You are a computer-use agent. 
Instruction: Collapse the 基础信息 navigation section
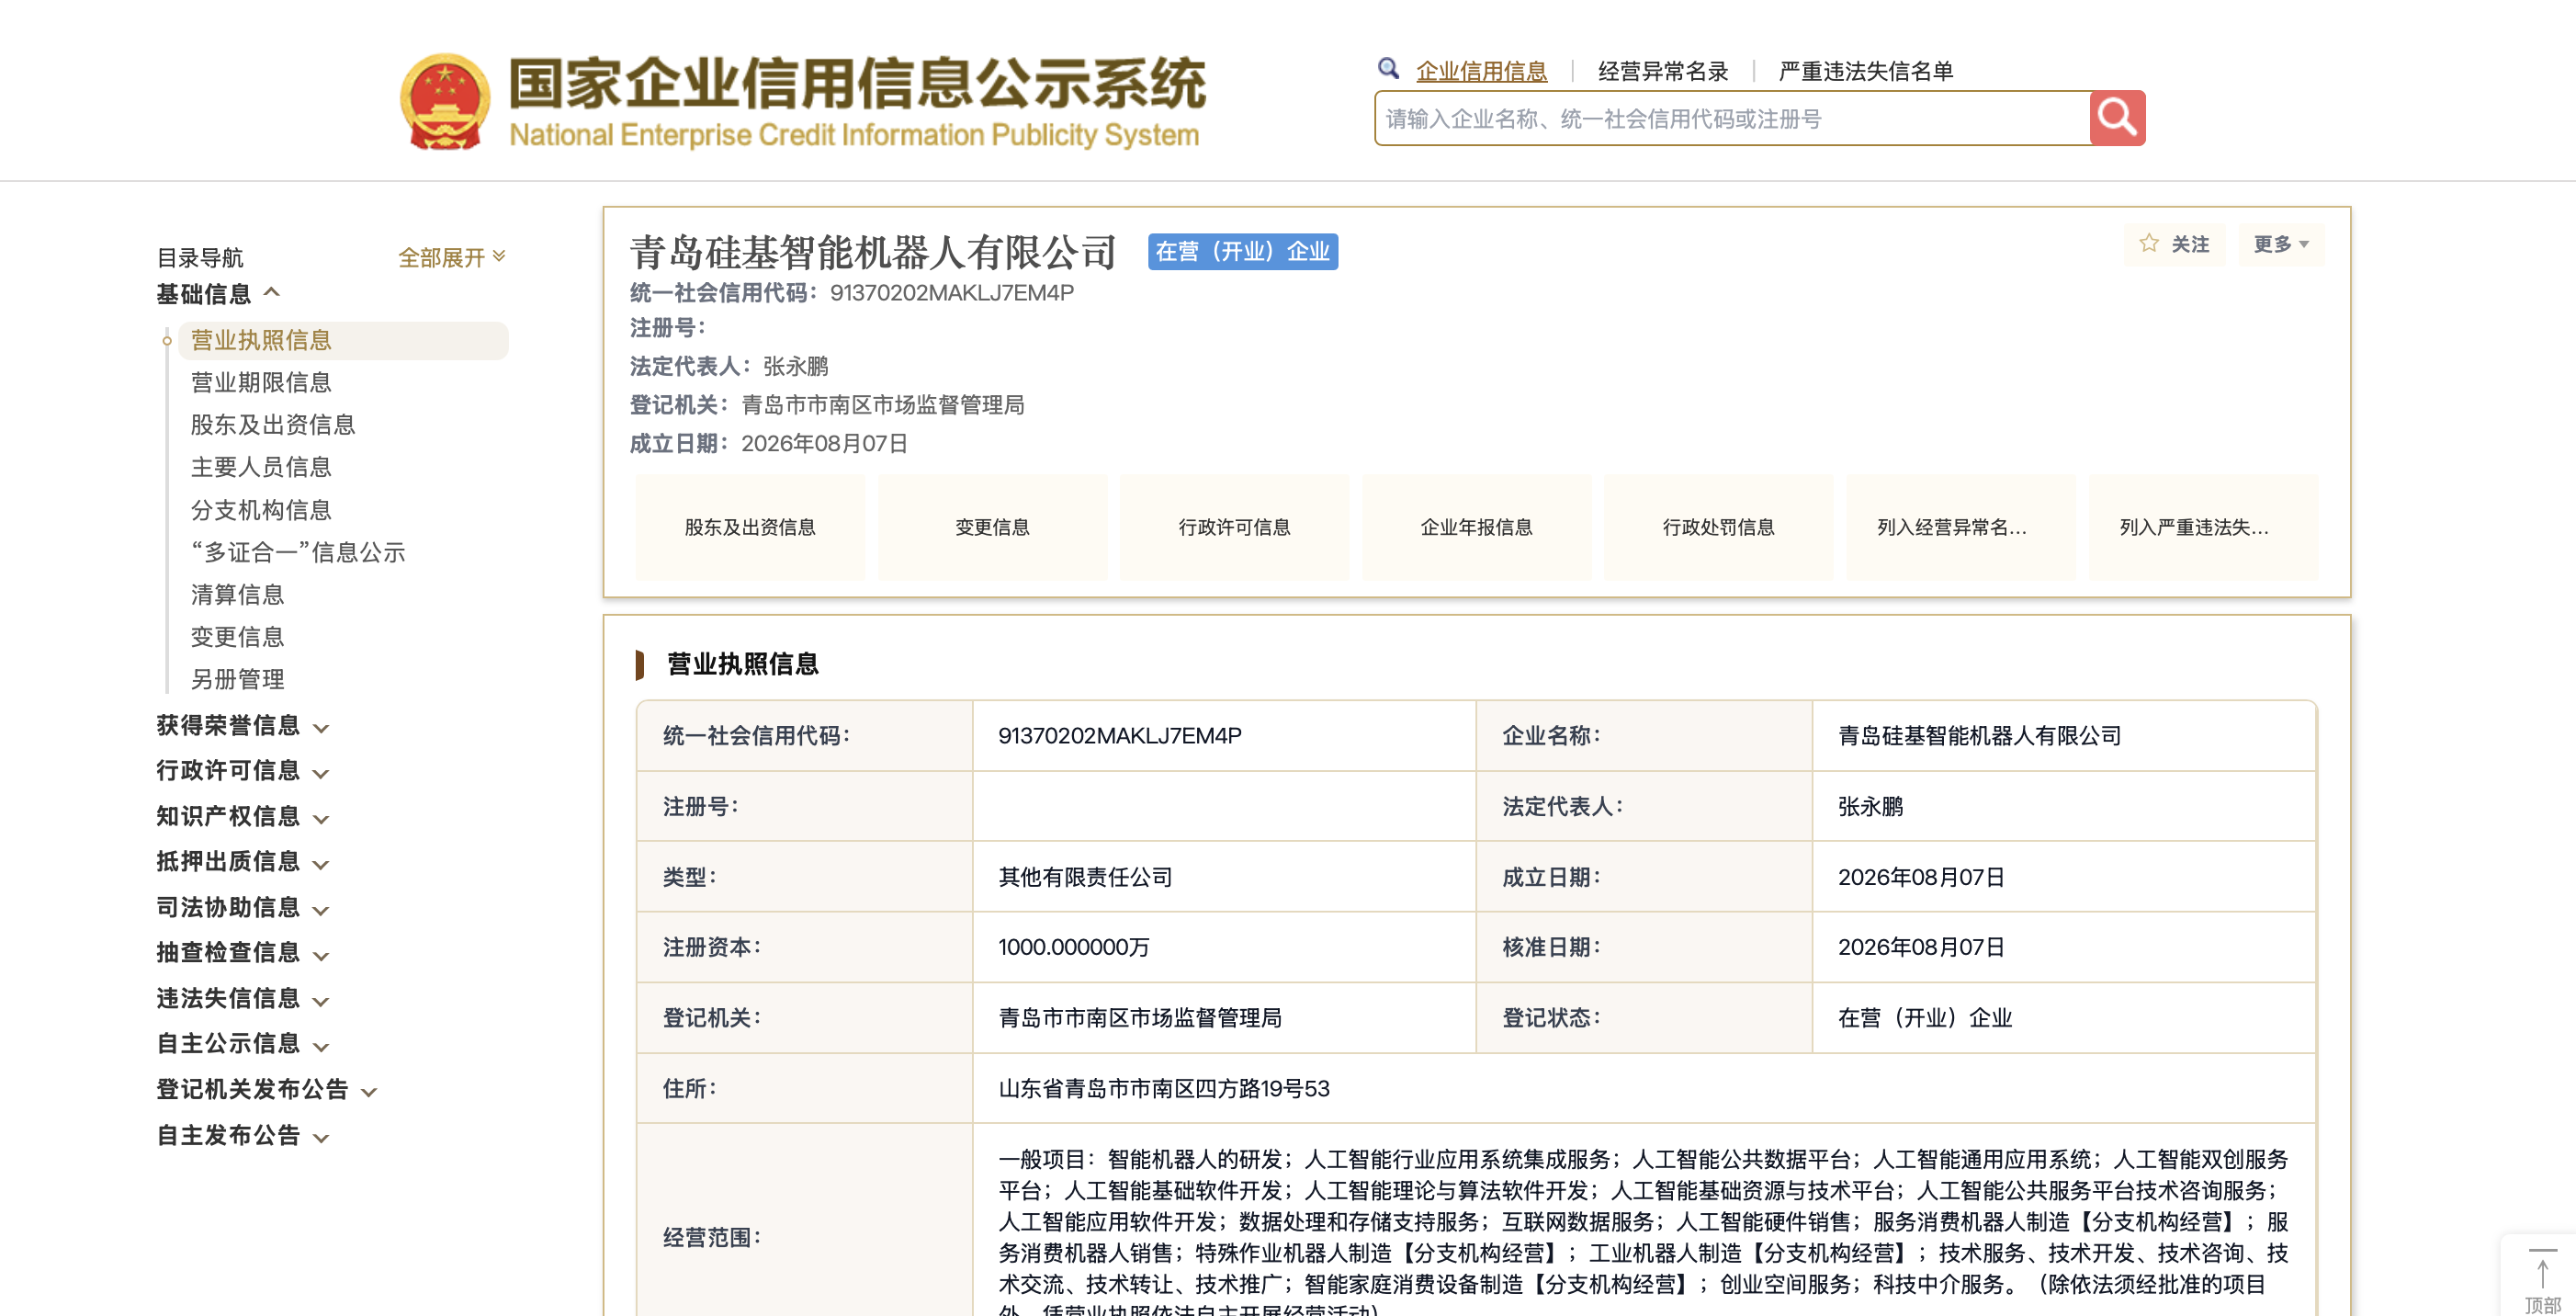[217, 294]
